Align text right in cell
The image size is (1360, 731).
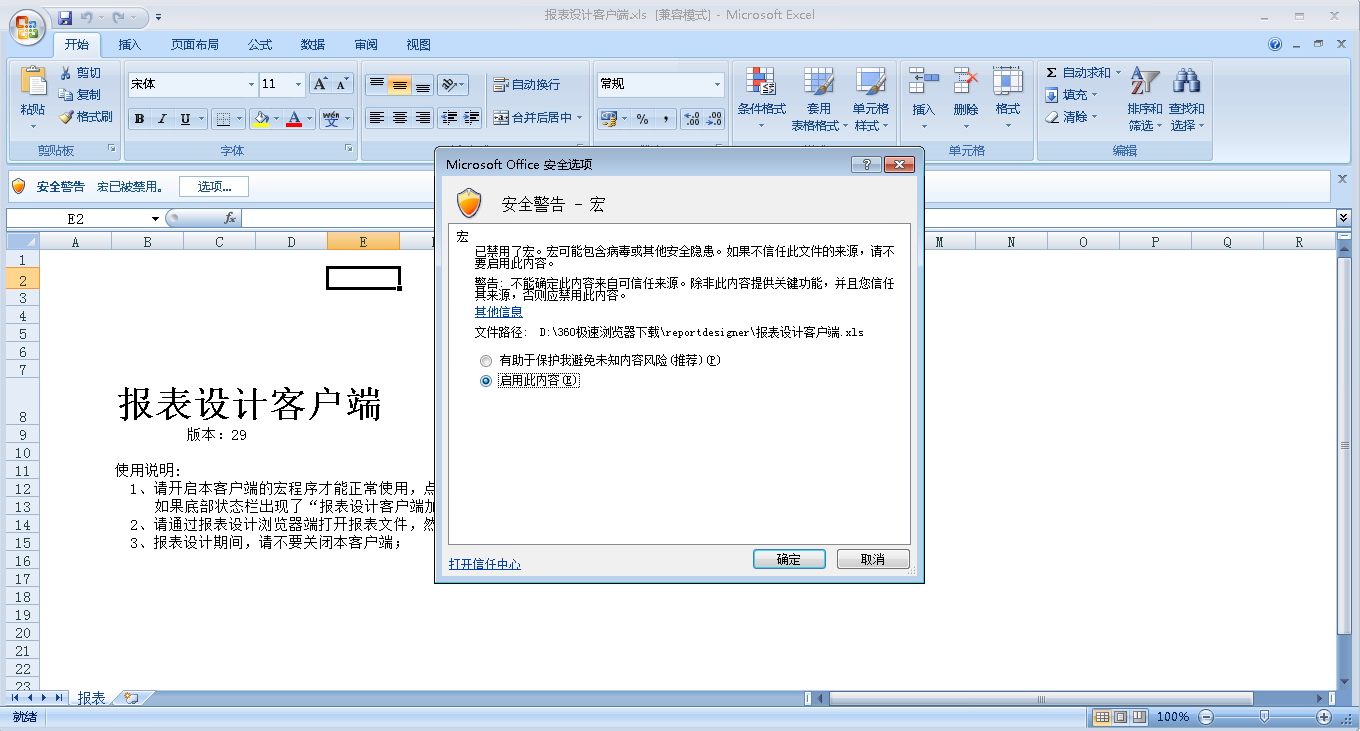(x=422, y=118)
